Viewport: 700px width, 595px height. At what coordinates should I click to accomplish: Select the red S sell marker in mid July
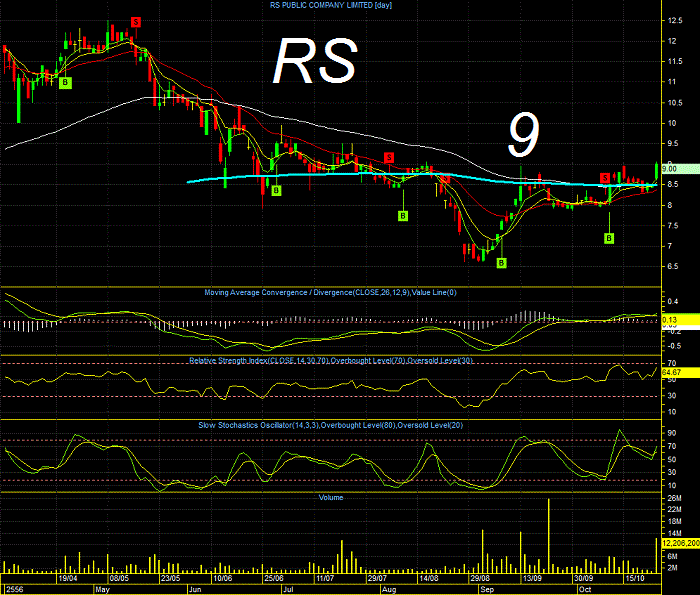[389, 158]
